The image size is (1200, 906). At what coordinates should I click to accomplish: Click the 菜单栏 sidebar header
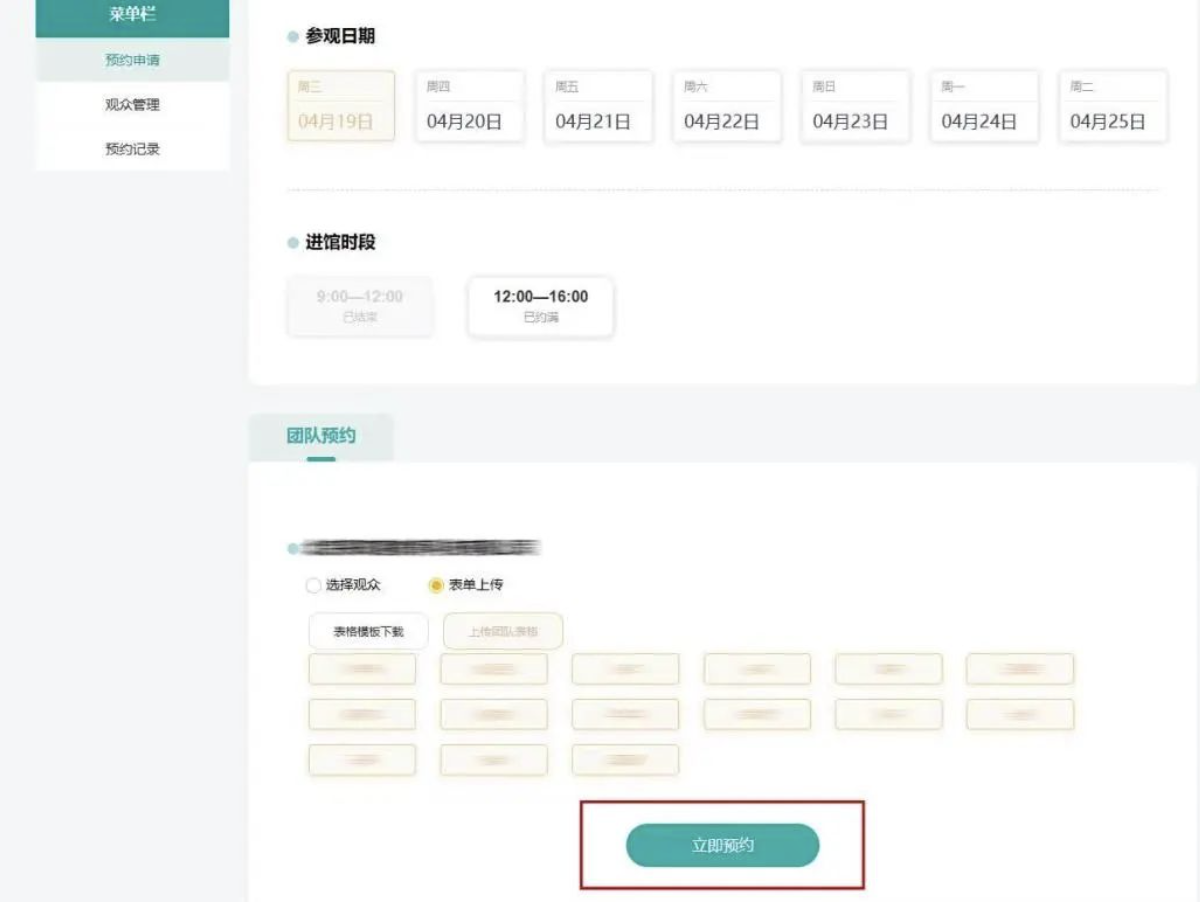coord(132,16)
